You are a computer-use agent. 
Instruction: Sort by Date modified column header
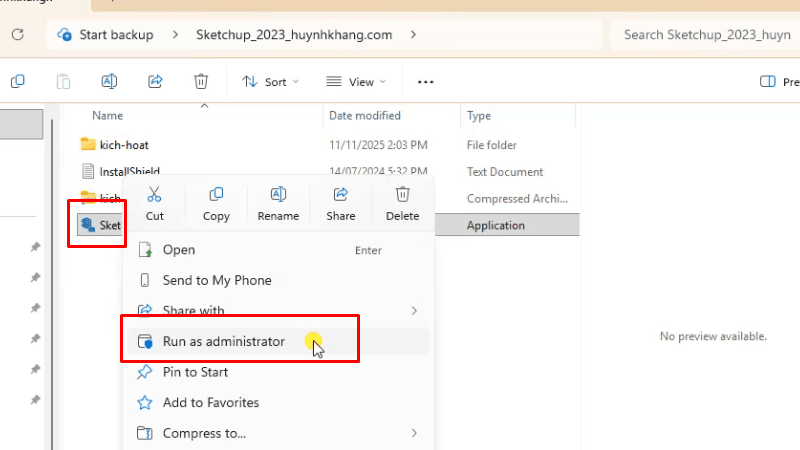tap(365, 116)
